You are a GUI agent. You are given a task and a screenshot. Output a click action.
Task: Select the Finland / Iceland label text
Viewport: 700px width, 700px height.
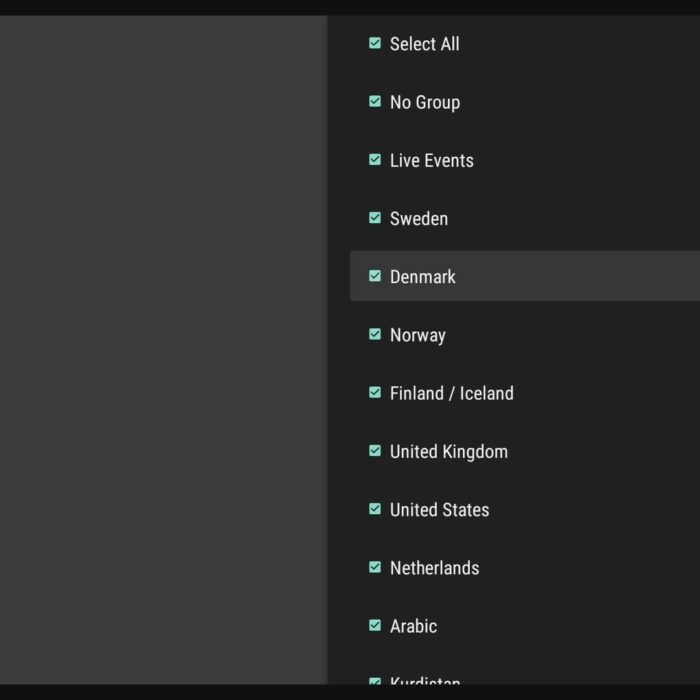click(451, 394)
